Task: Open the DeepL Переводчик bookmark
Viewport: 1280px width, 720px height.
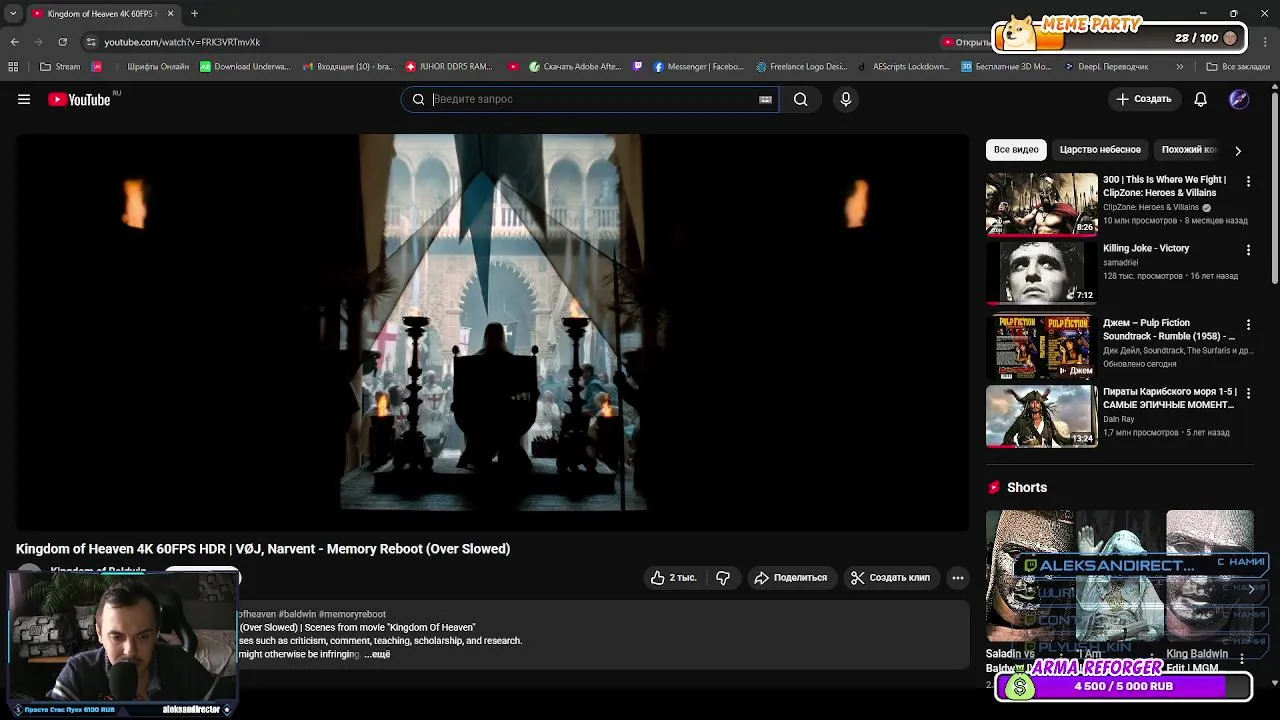Action: (1106, 67)
